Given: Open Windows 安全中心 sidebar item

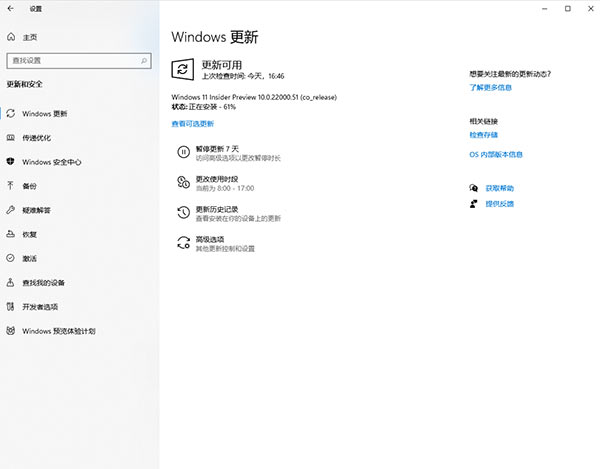Looking at the screenshot, I should coord(52,162).
